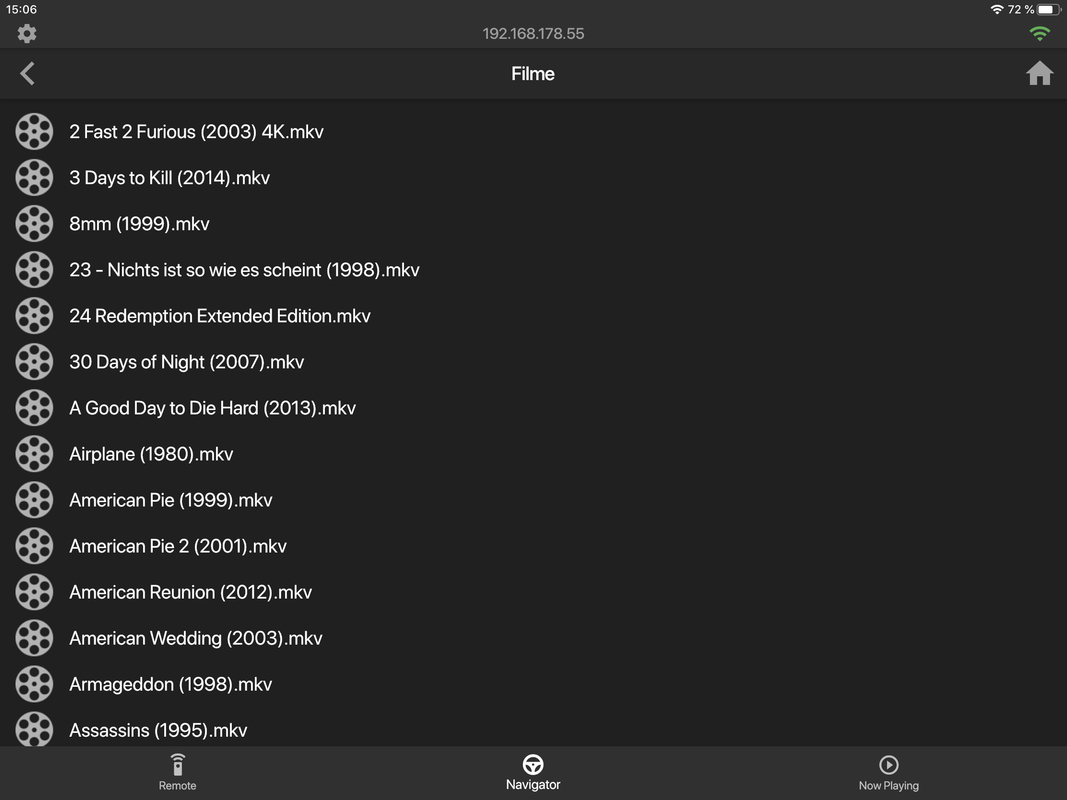Screen dimensions: 1067x800
Task: Tap the film reel icon for American Reunion
Action: click(34, 592)
